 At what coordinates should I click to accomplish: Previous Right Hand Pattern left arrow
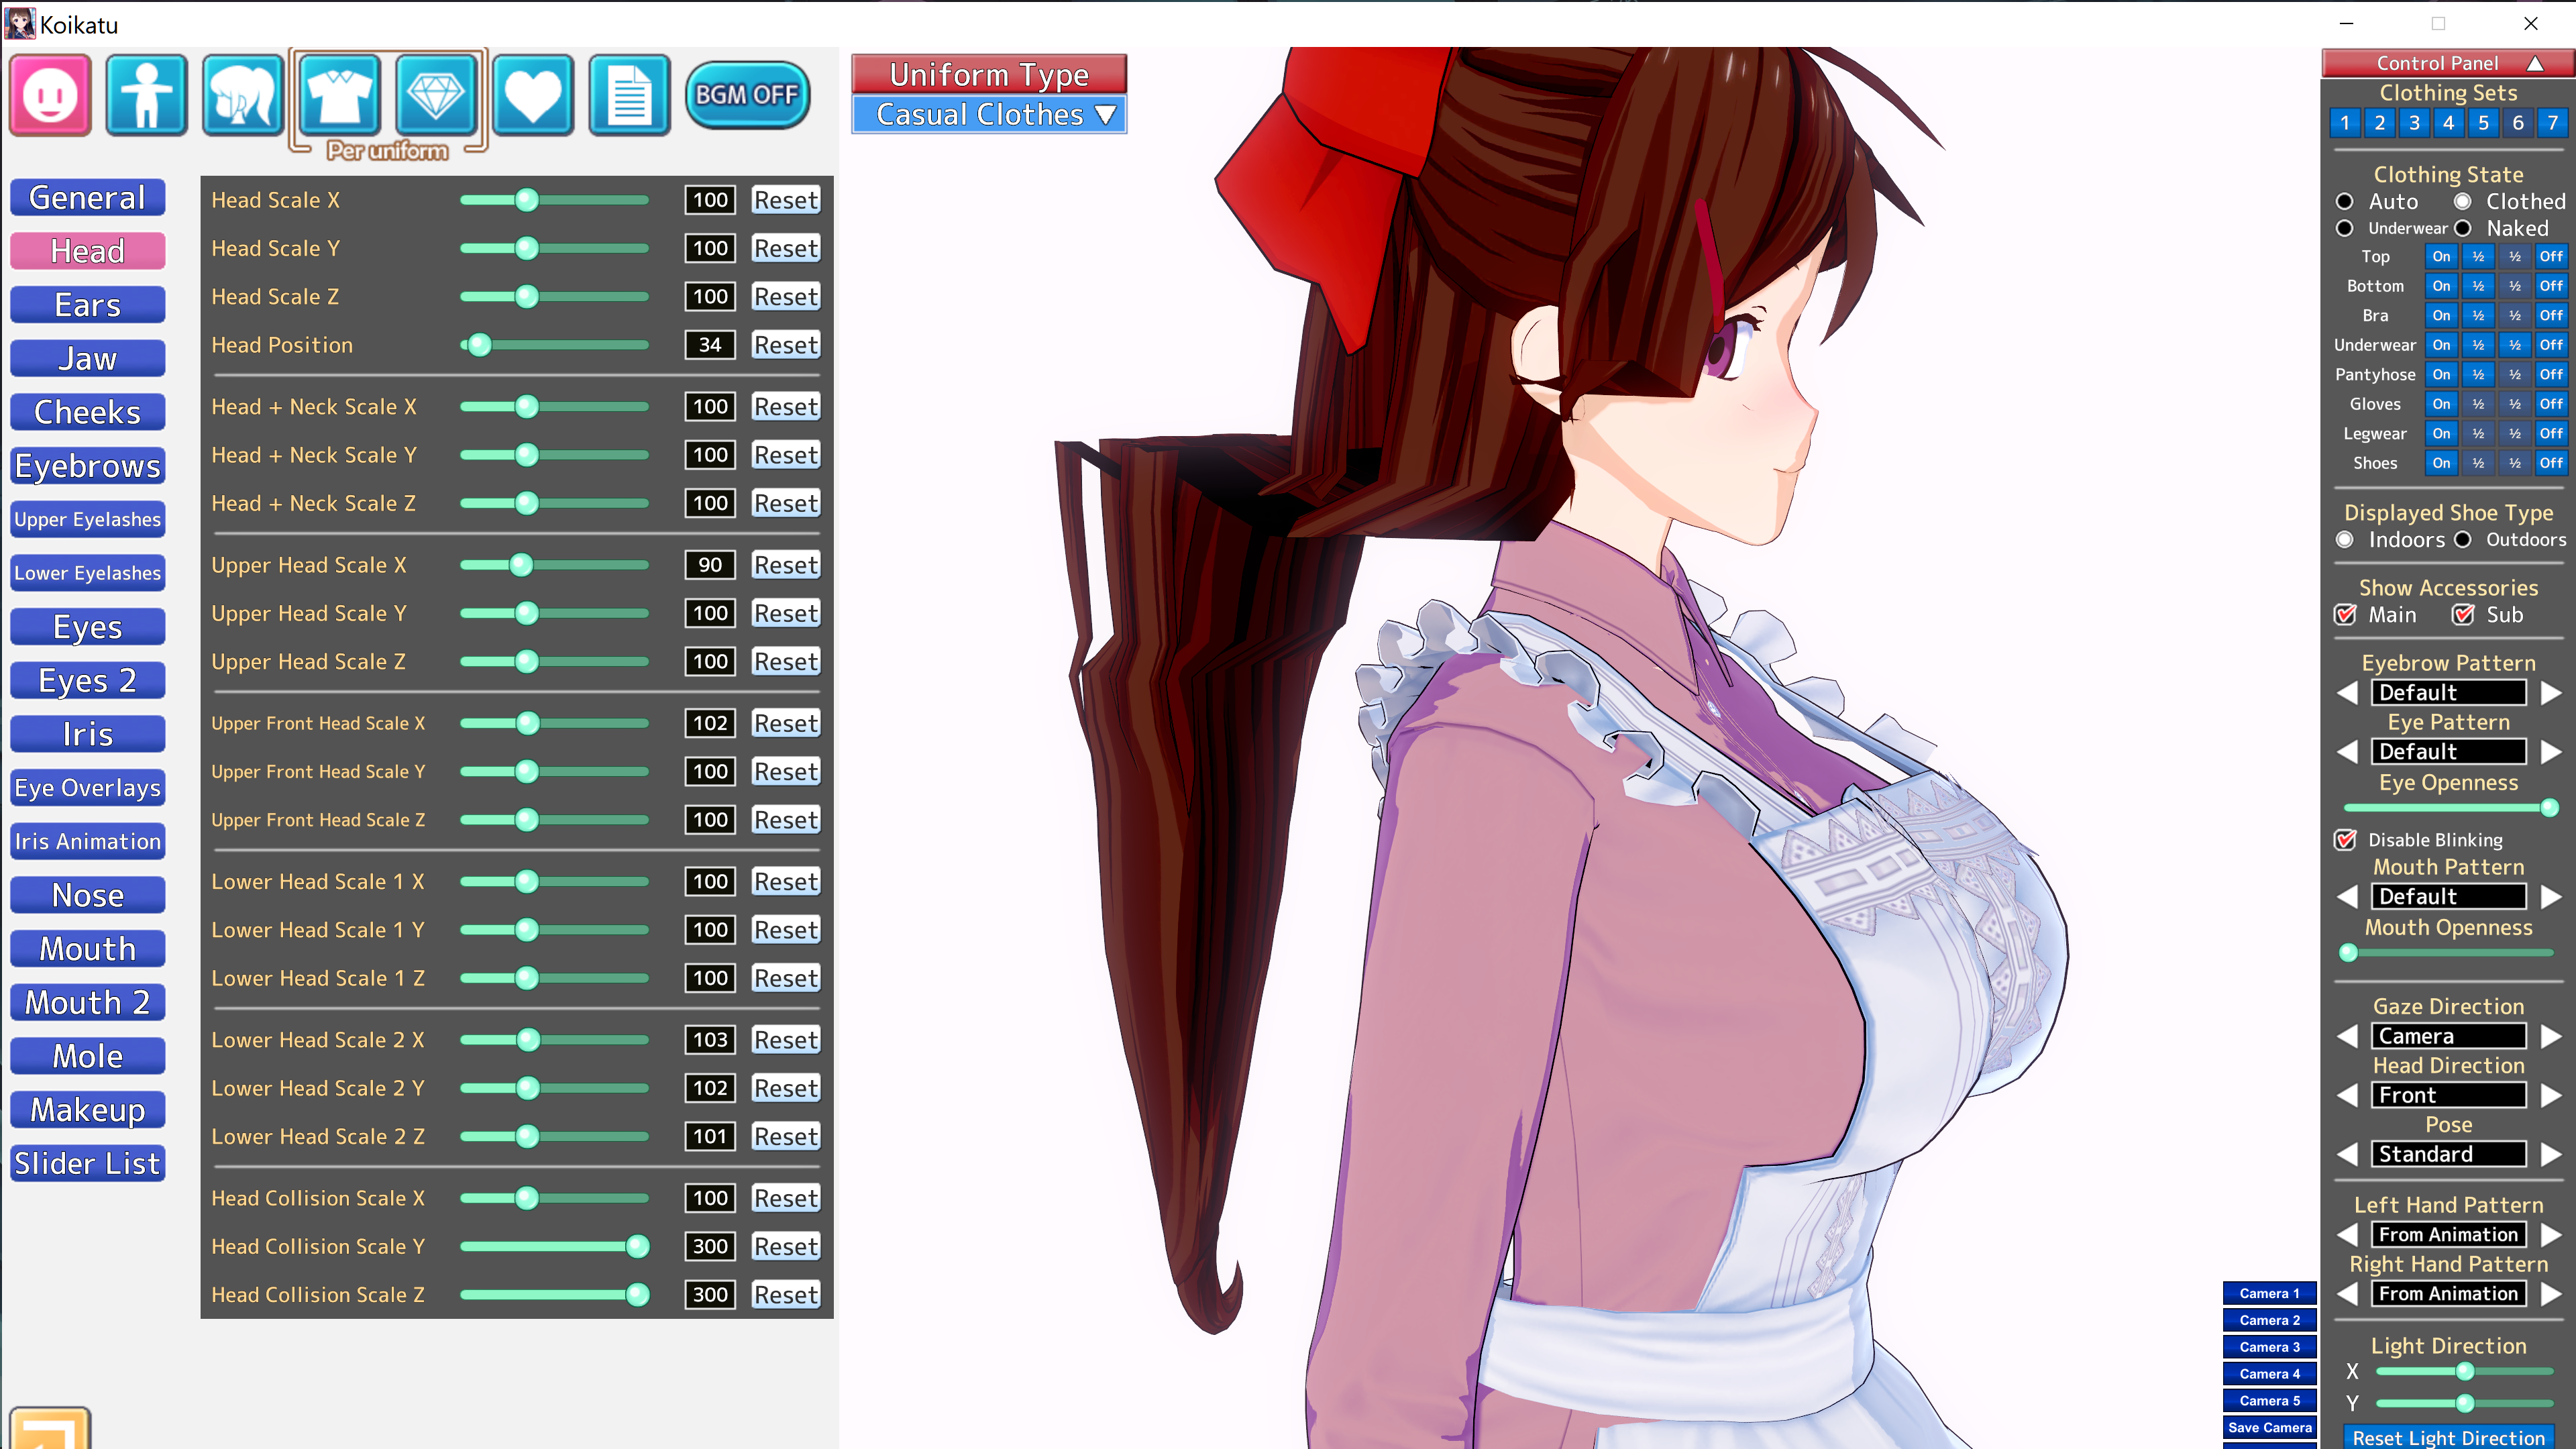(x=2347, y=1293)
